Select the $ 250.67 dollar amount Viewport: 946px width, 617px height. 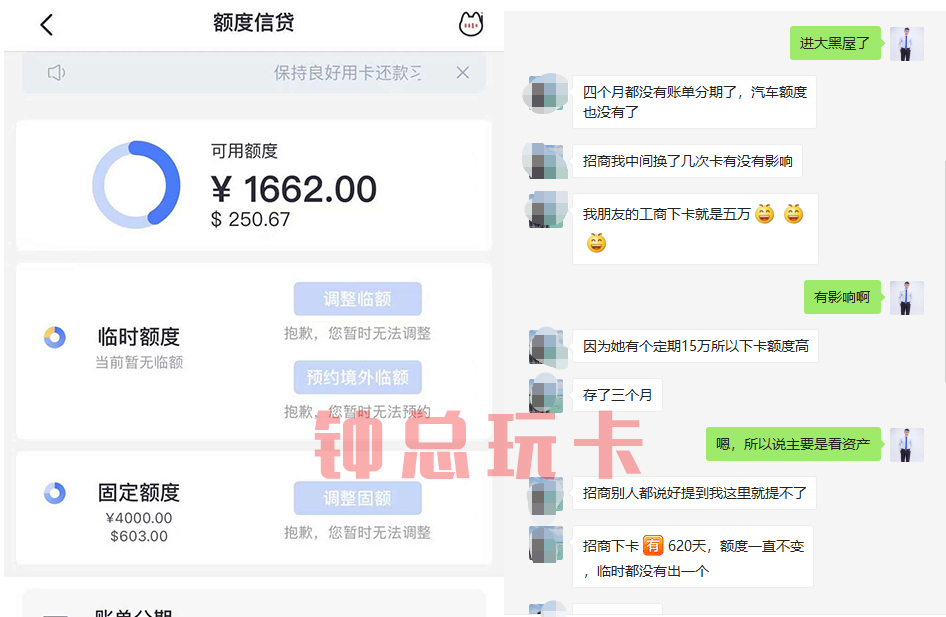coord(250,220)
